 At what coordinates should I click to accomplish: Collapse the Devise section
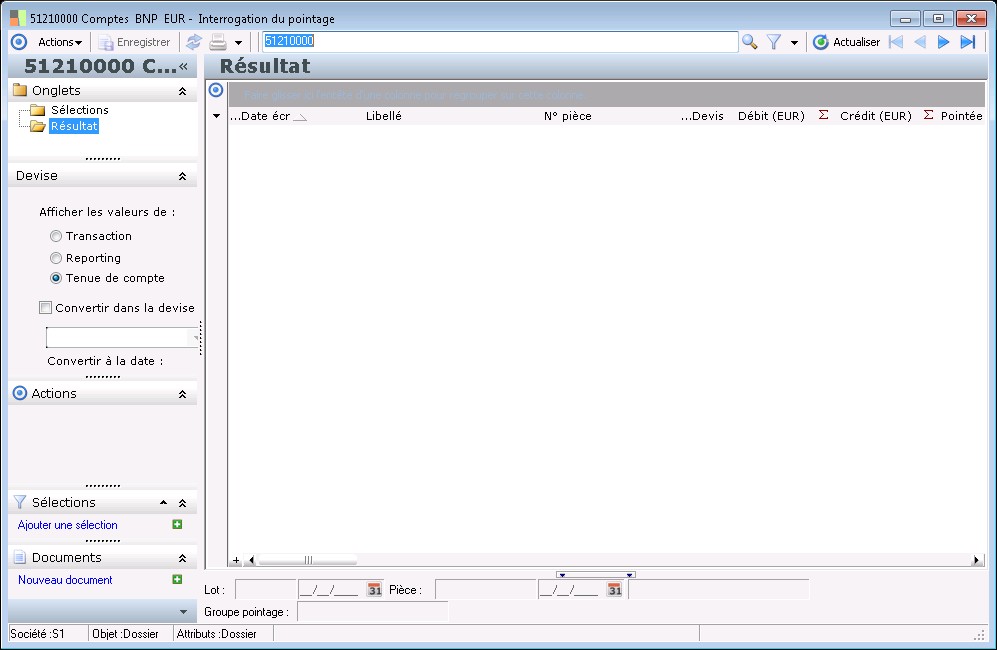[x=182, y=176]
